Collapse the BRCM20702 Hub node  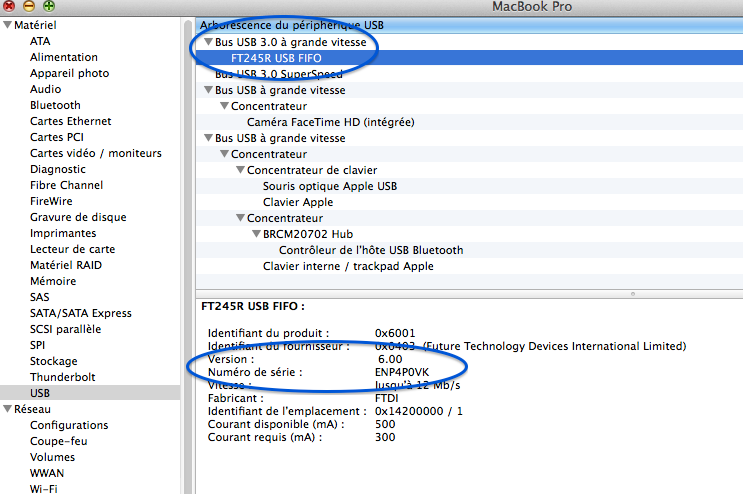click(x=256, y=234)
